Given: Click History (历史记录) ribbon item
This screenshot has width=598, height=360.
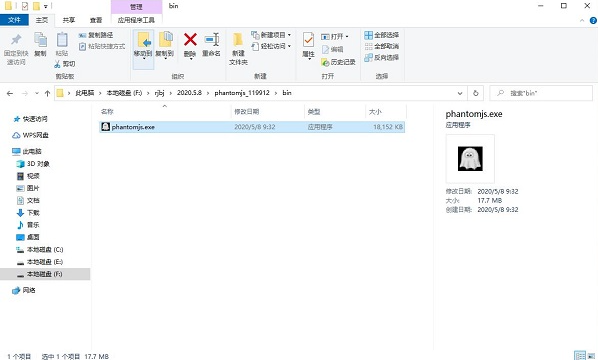Looking at the screenshot, I should click(x=338, y=62).
